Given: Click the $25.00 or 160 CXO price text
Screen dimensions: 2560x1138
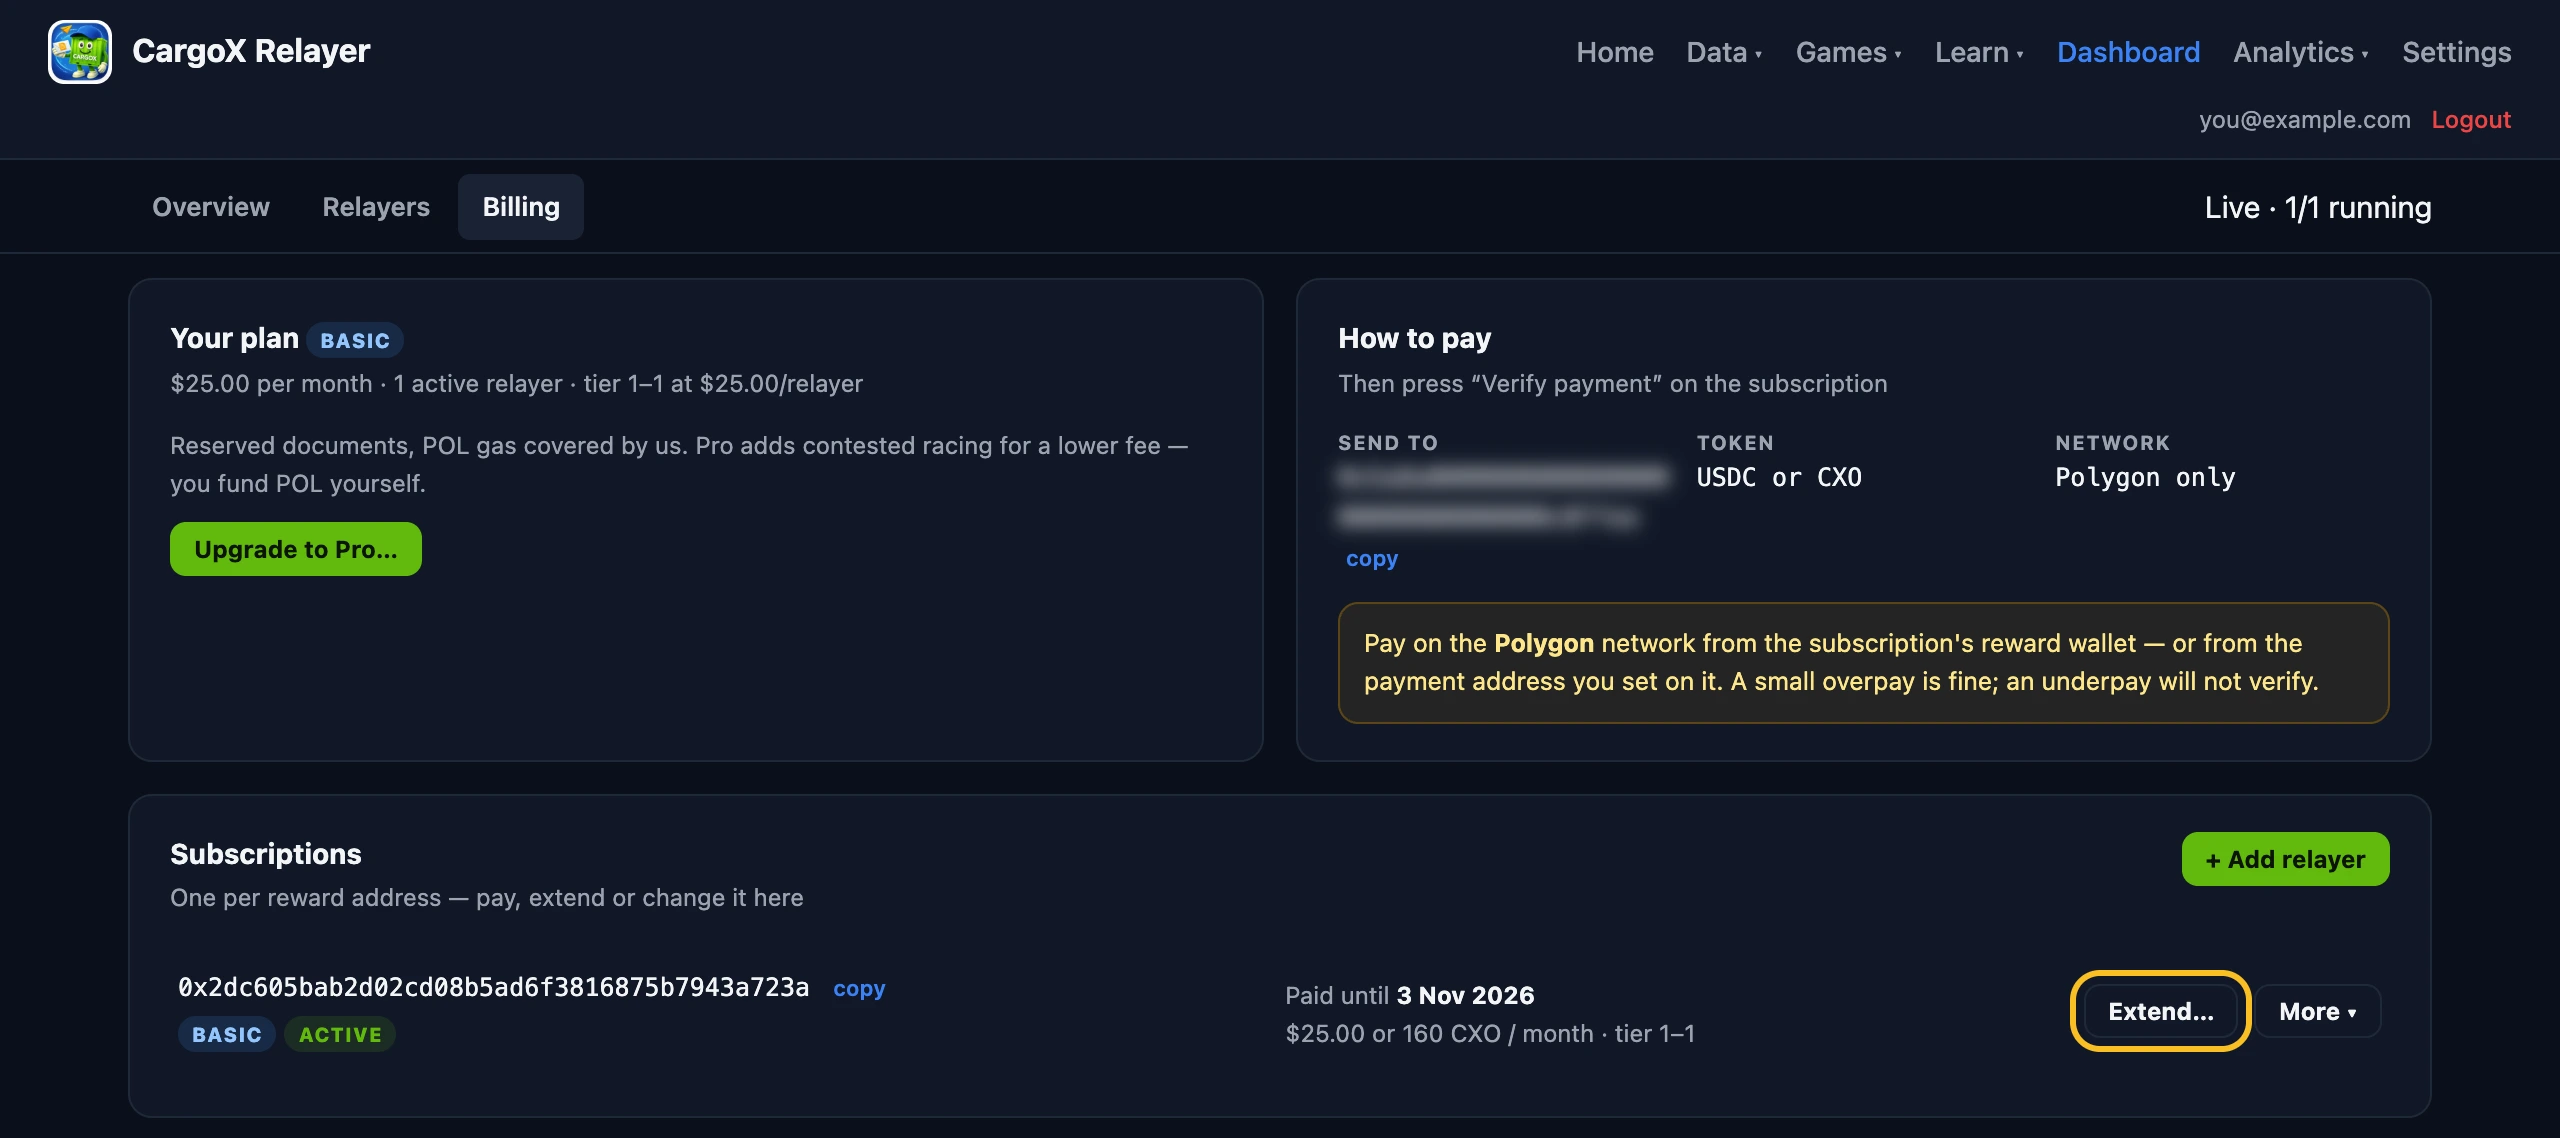Looking at the screenshot, I should pyautogui.click(x=1490, y=1034).
